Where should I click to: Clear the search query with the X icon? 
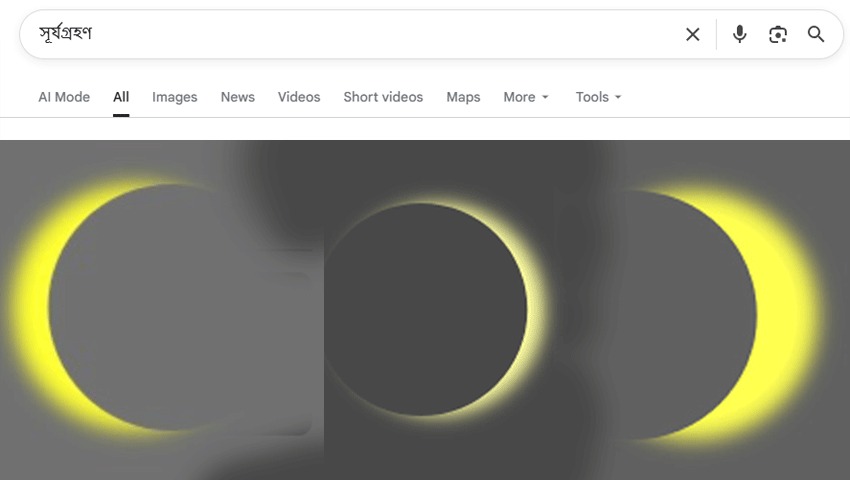point(692,35)
